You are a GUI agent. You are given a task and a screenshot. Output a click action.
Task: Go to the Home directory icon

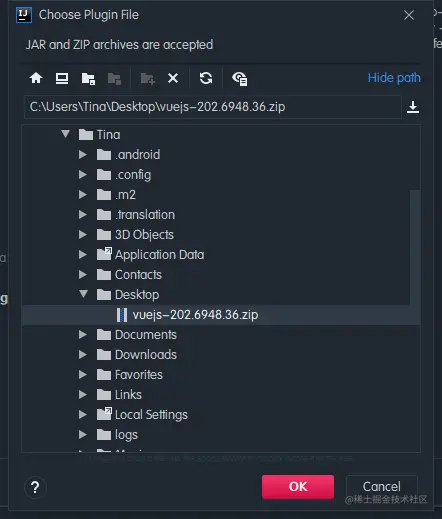36,78
